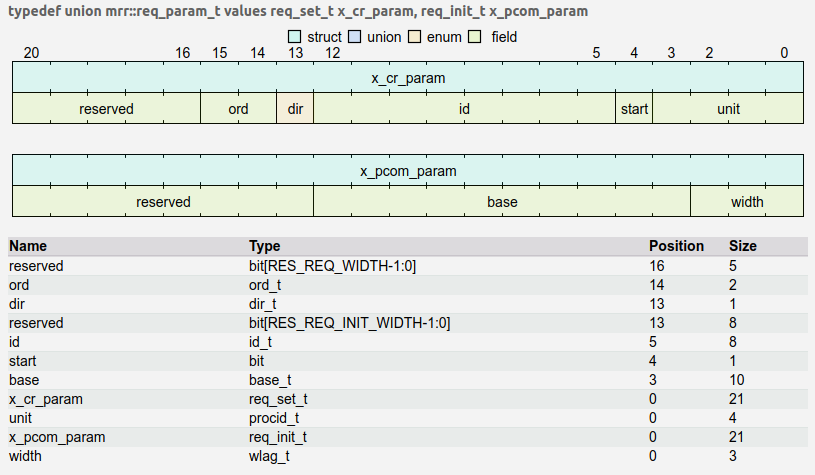Click the enum legend color swatch
Screen dimensions: 815x475
pos(417,37)
